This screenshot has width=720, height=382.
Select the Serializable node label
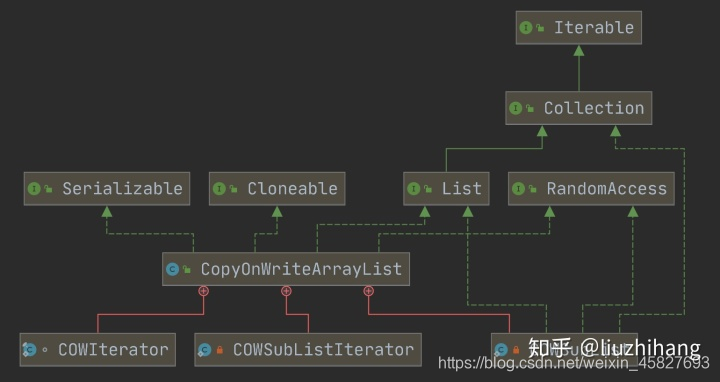click(122, 189)
